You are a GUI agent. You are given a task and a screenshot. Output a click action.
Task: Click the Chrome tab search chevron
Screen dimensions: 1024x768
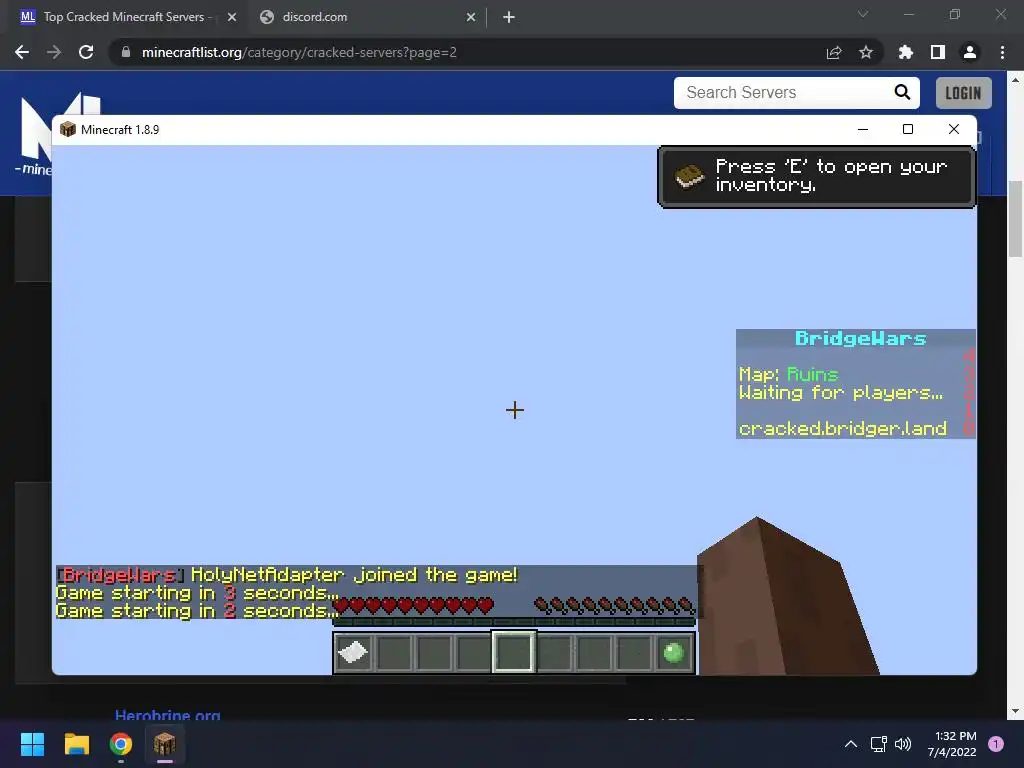(x=863, y=14)
